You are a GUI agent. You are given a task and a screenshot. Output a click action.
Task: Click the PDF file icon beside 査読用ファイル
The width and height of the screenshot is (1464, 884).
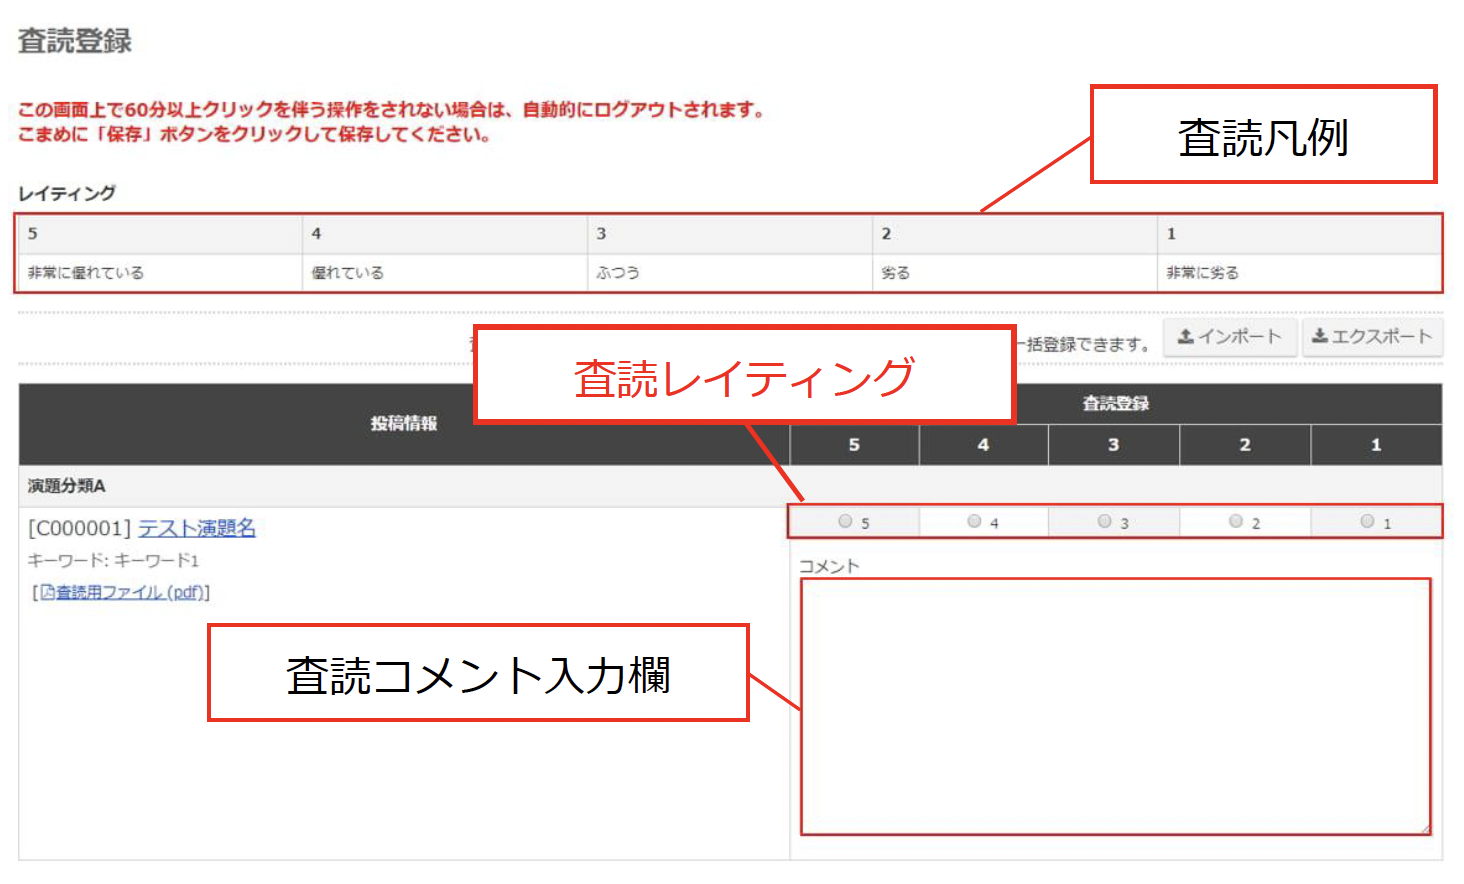tap(47, 593)
